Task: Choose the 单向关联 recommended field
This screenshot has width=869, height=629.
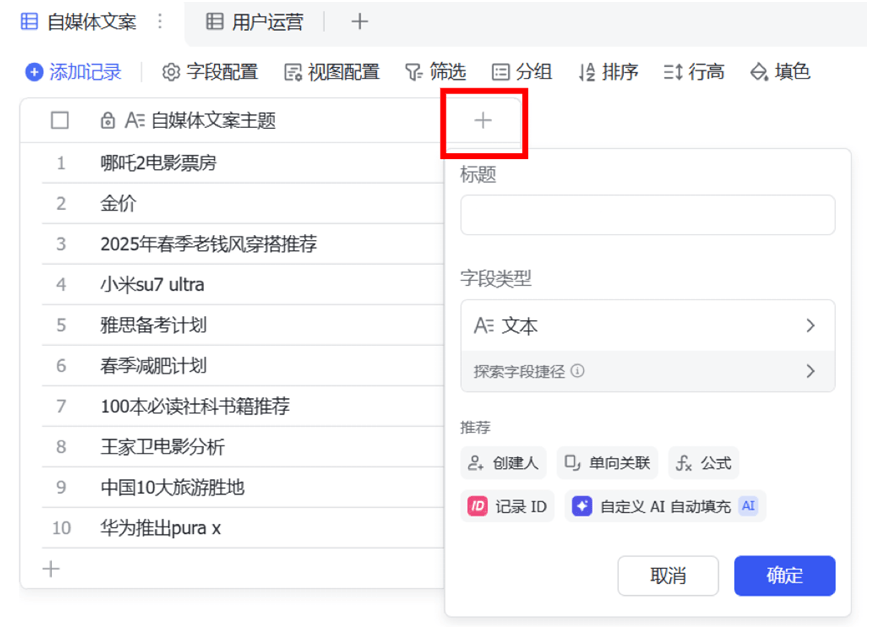Action: [607, 463]
